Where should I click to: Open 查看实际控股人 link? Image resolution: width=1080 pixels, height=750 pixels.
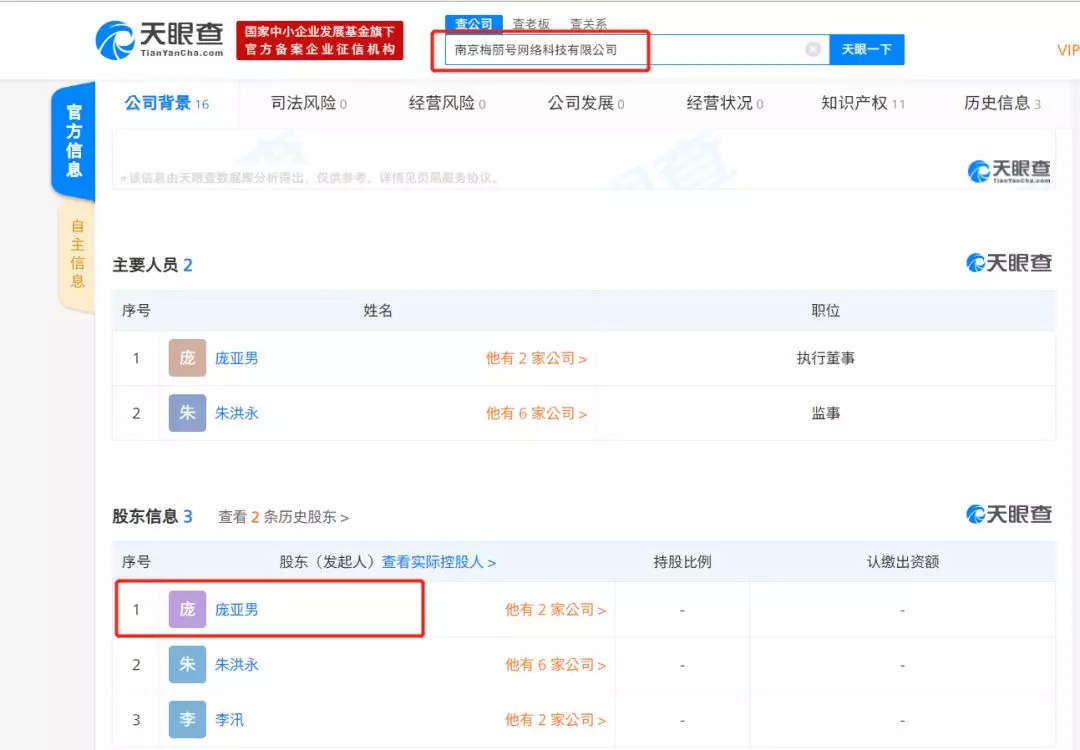coord(439,562)
